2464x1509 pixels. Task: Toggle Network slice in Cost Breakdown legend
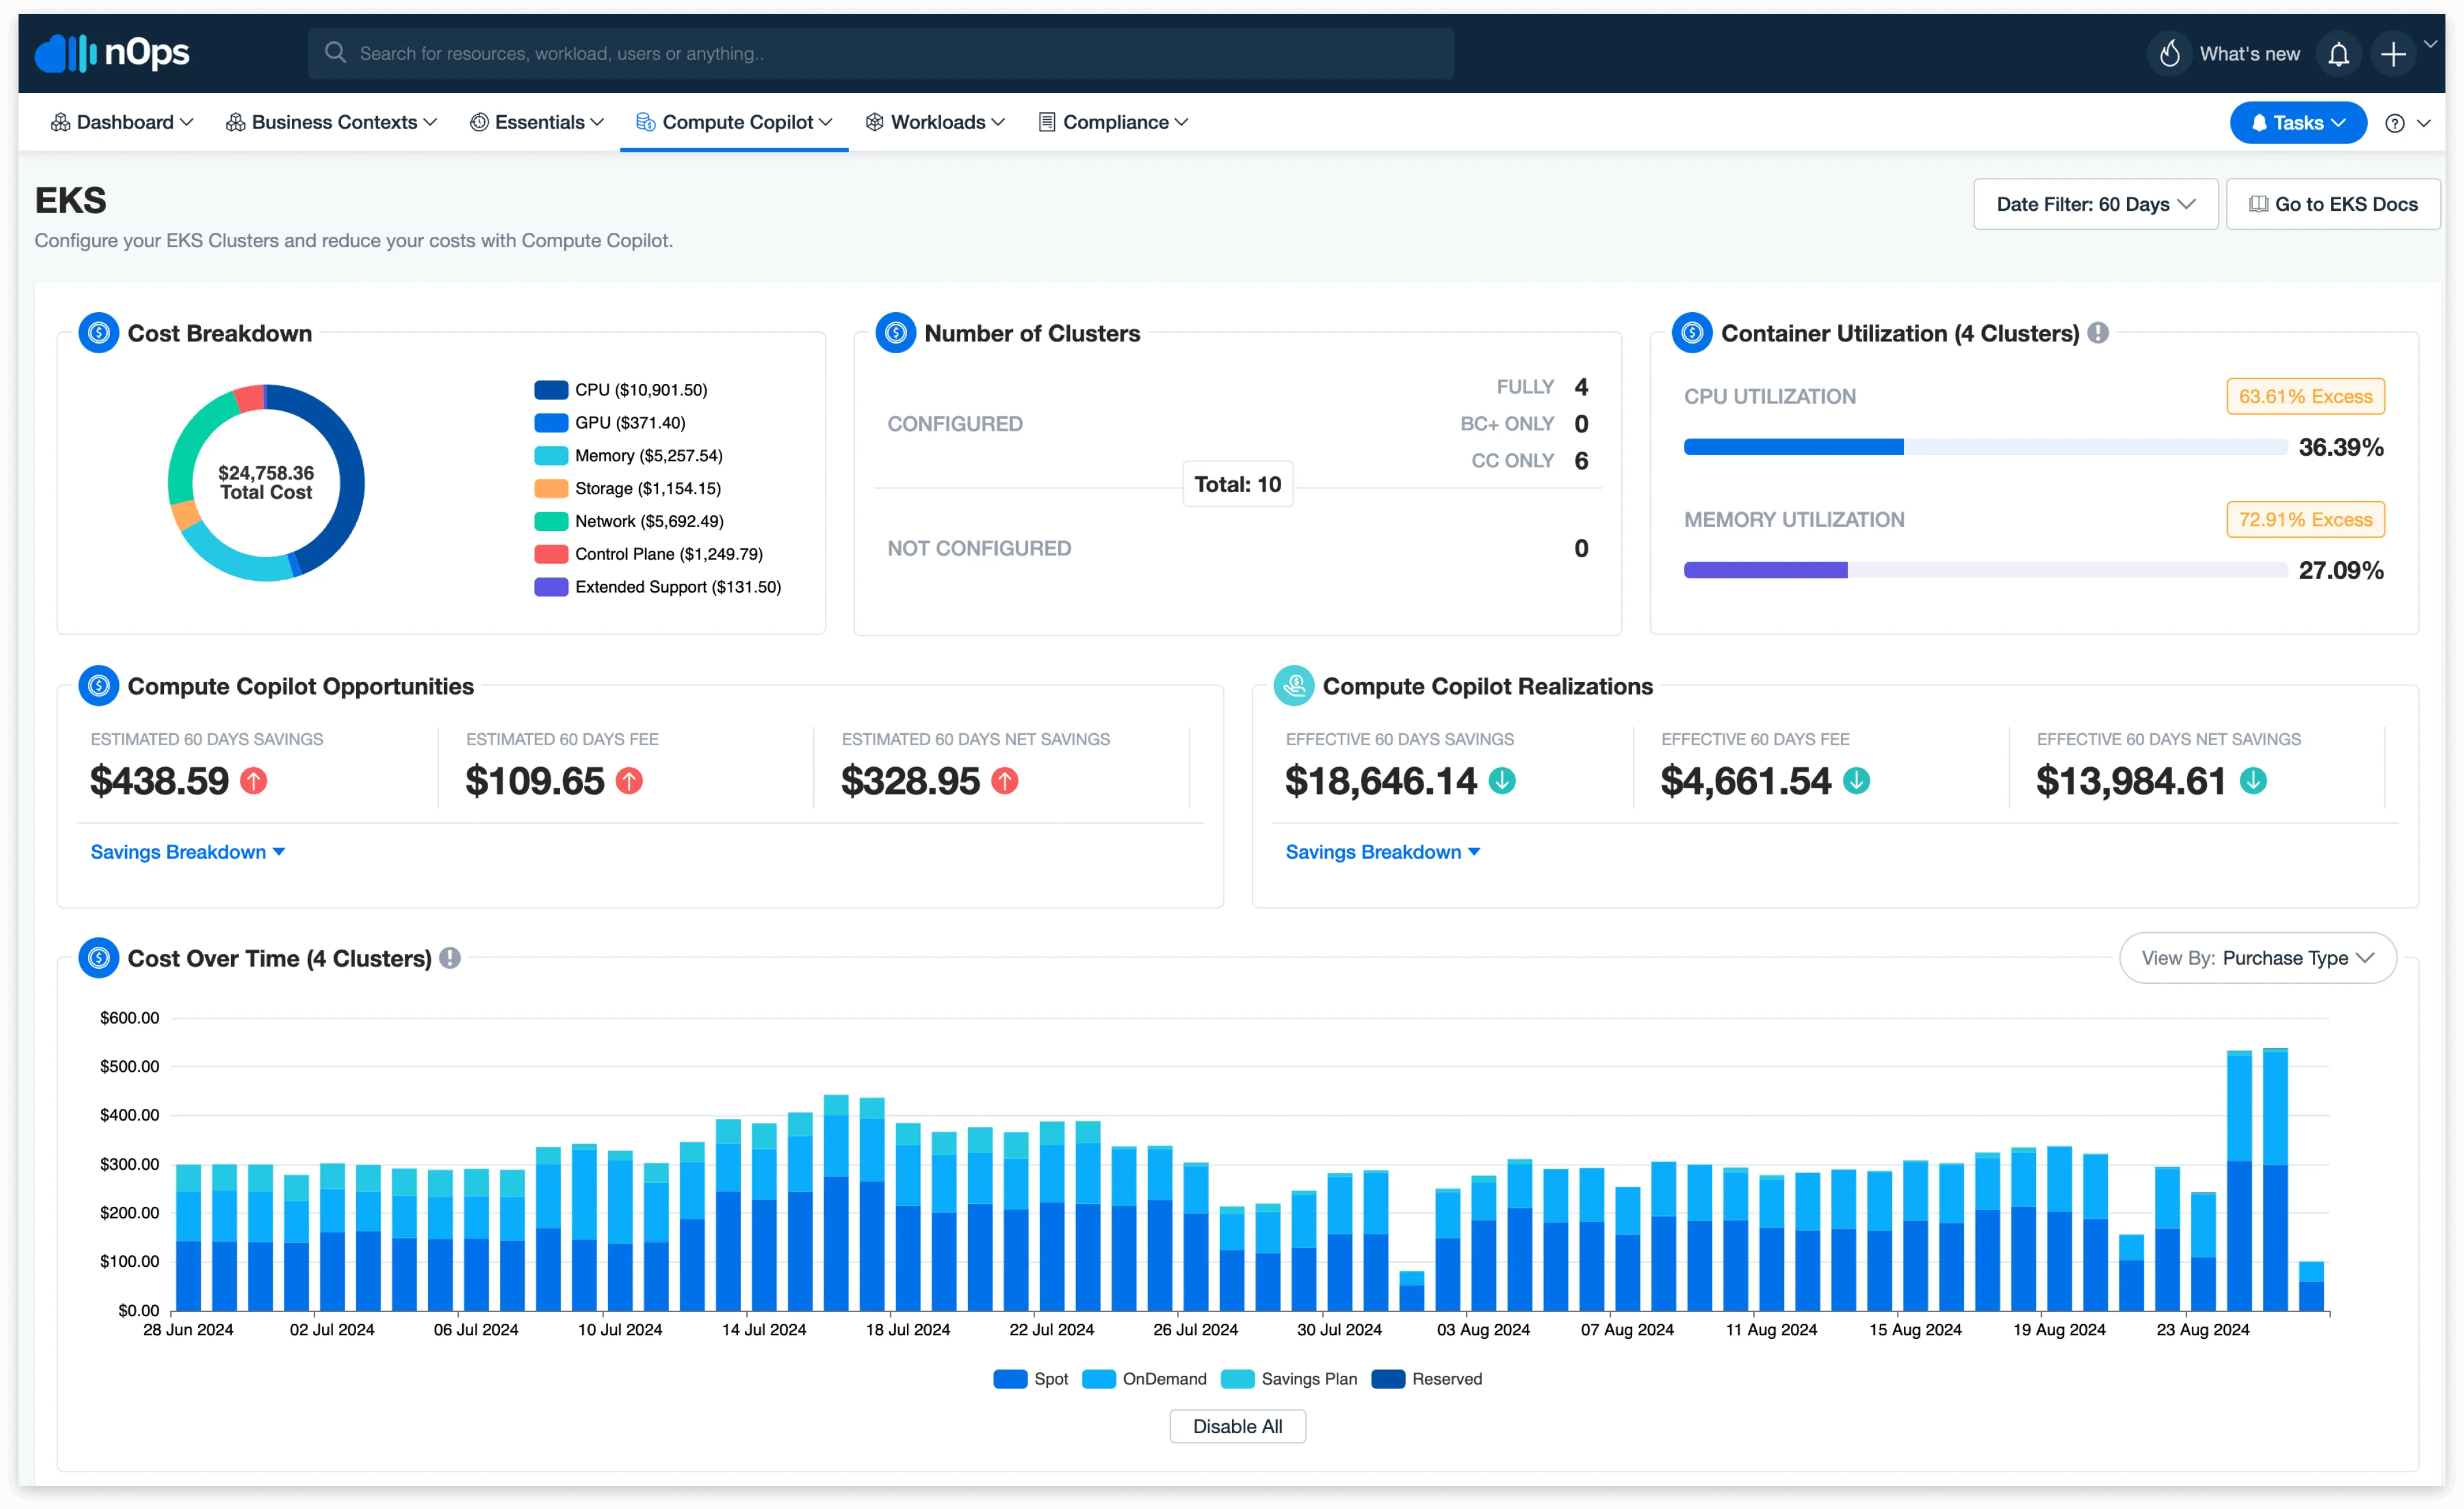629,521
